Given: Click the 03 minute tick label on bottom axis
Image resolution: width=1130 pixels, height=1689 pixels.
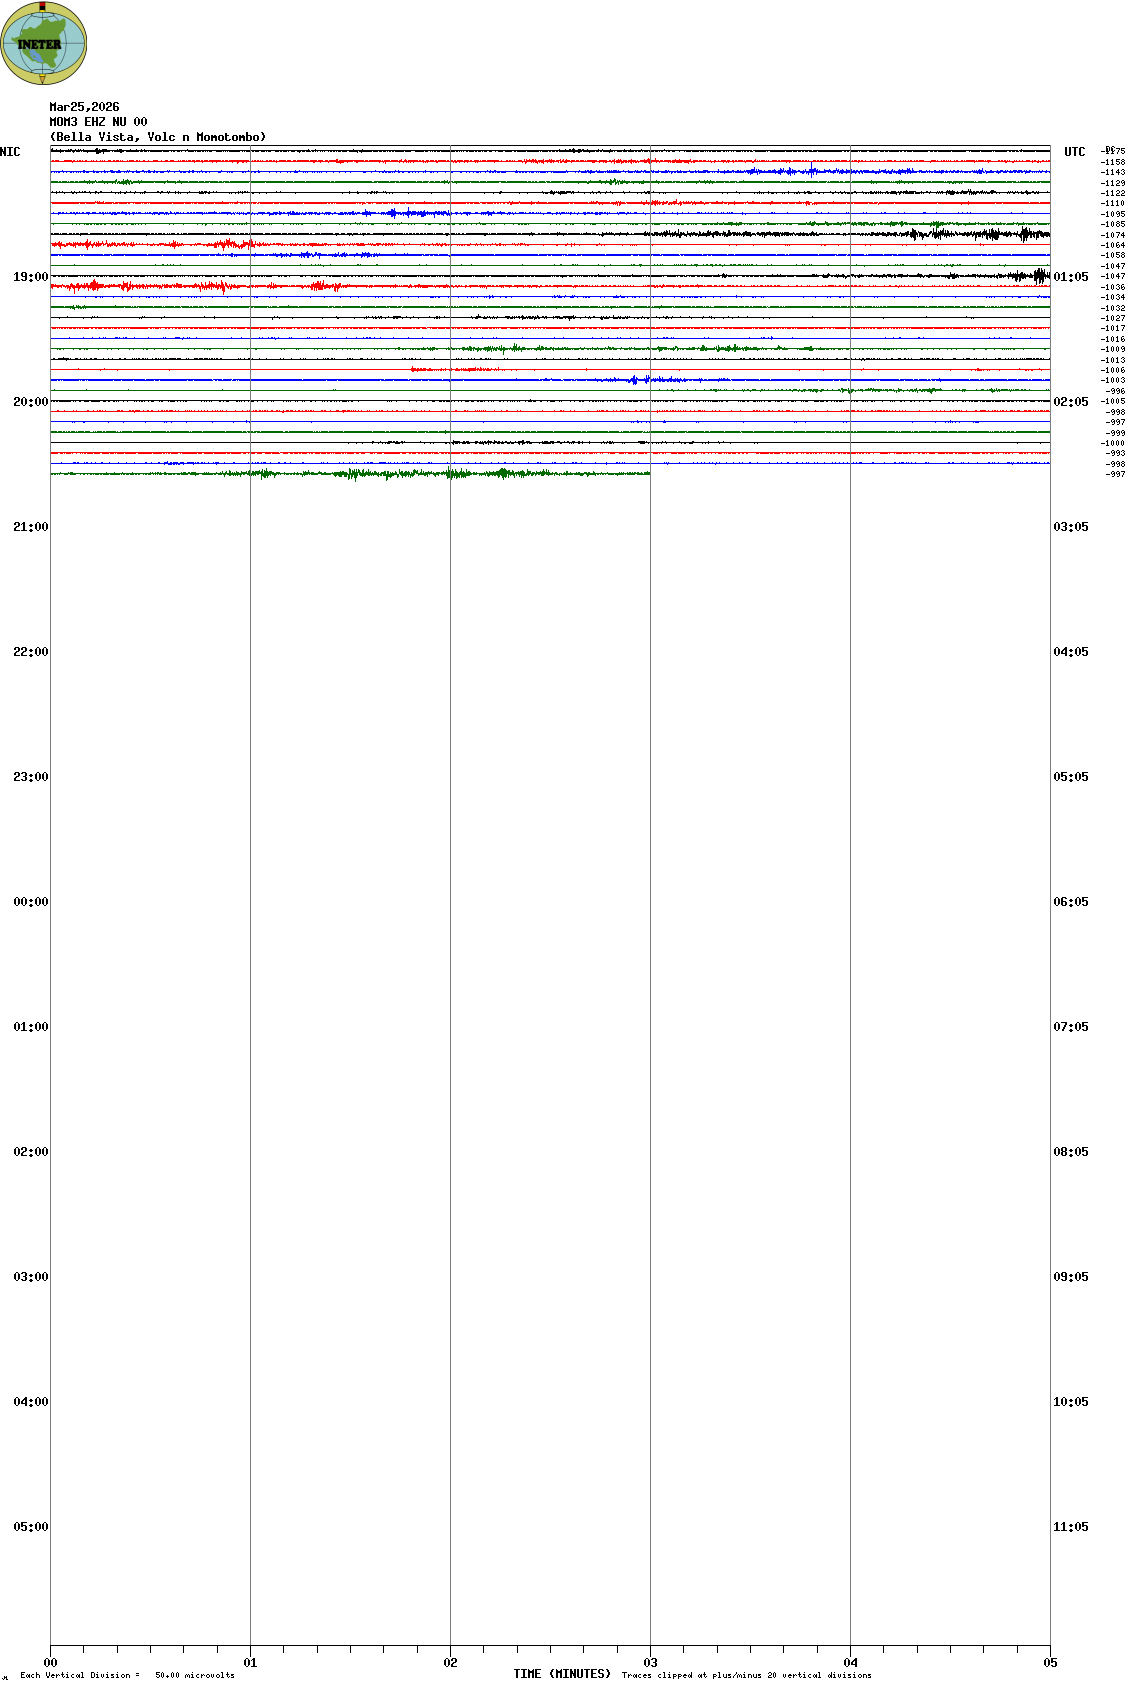Looking at the screenshot, I should pyautogui.click(x=650, y=1663).
